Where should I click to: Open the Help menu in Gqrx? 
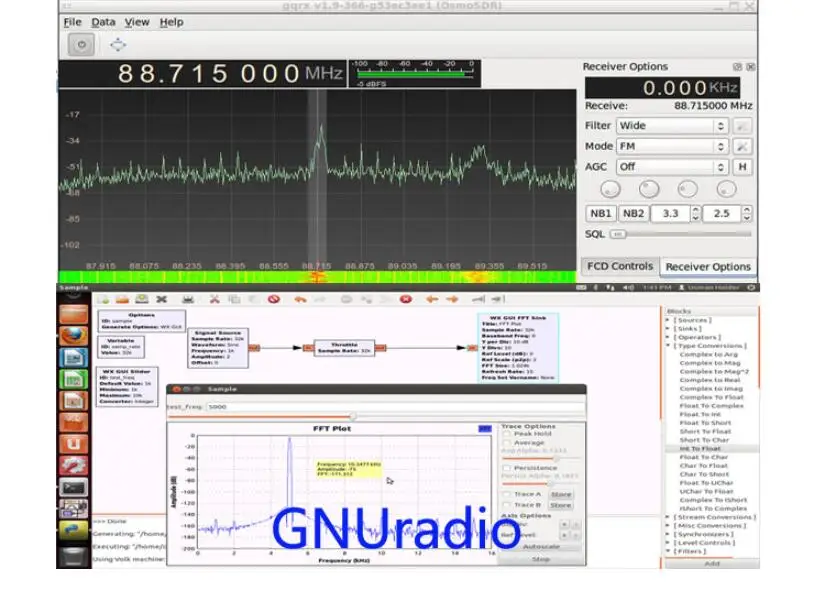pos(171,22)
